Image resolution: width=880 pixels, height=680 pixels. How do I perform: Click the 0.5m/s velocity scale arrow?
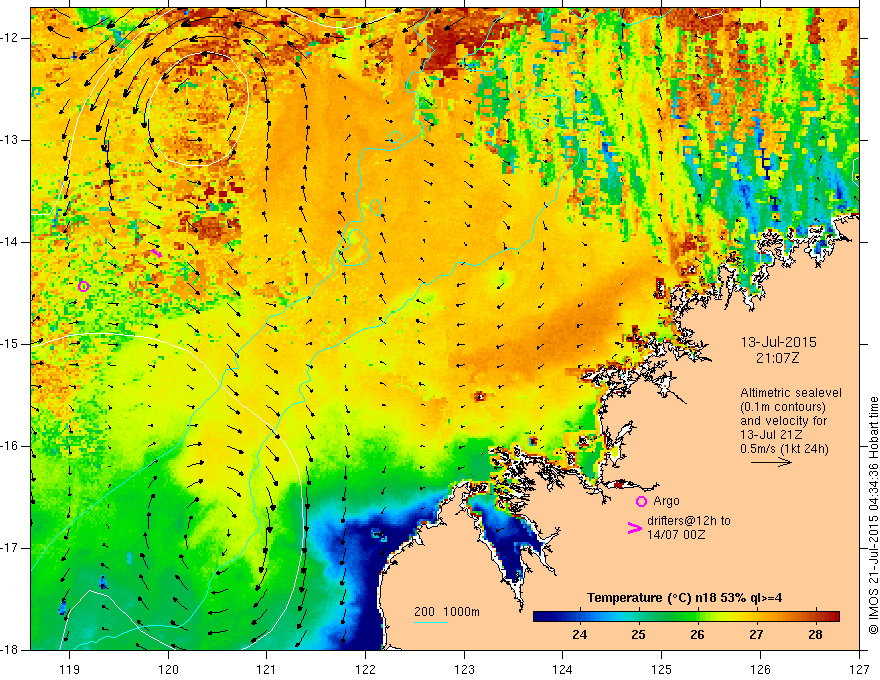click(771, 462)
